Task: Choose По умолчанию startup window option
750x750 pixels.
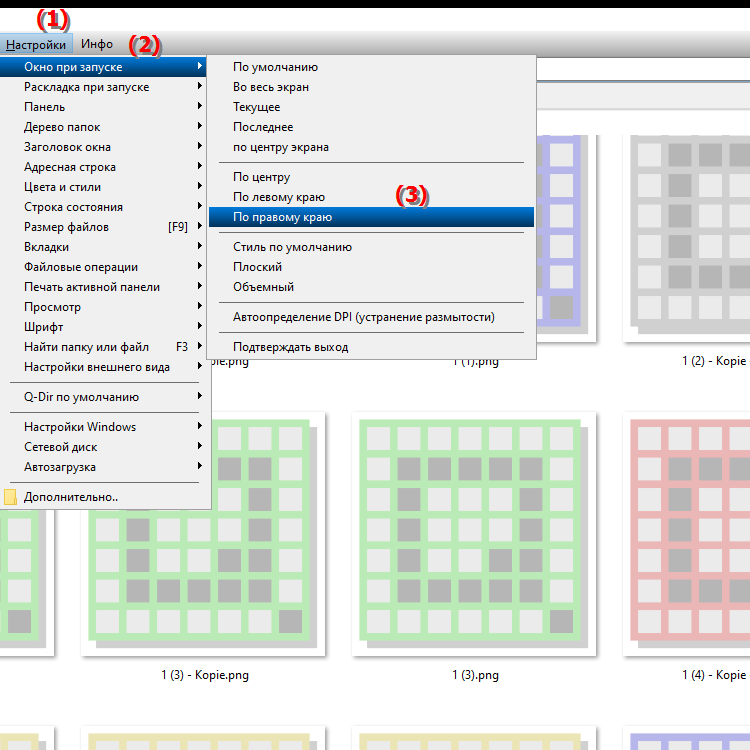Action: (371, 67)
